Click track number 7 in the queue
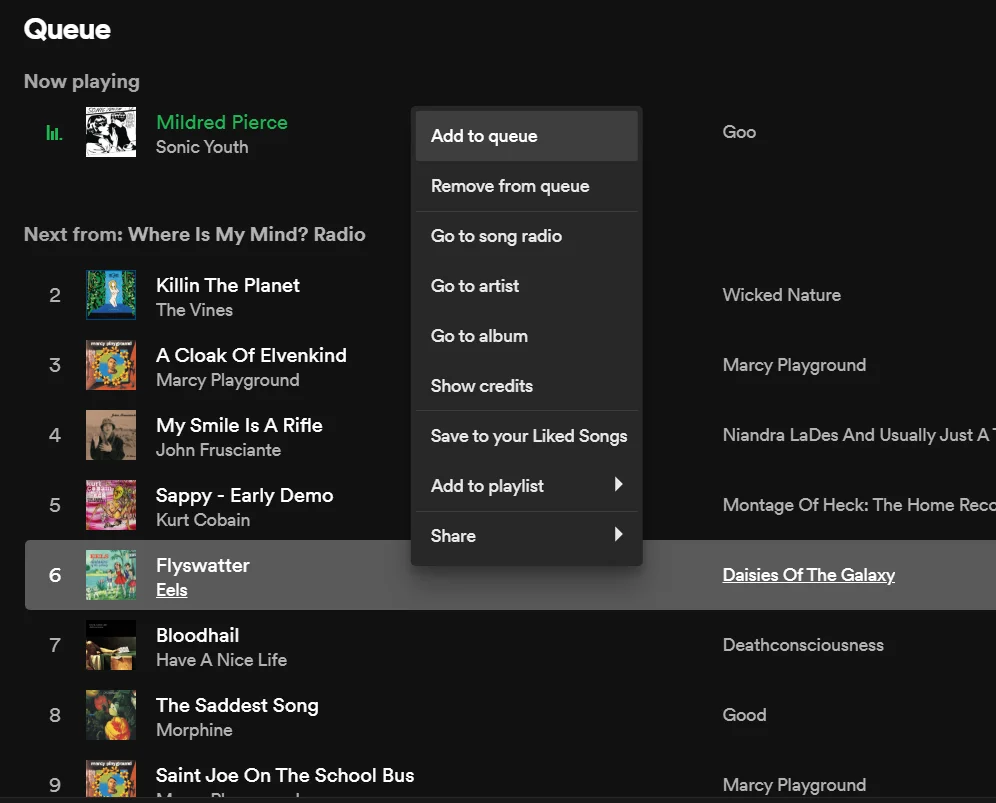Viewport: 996px width, 803px height. pyautogui.click(x=55, y=645)
